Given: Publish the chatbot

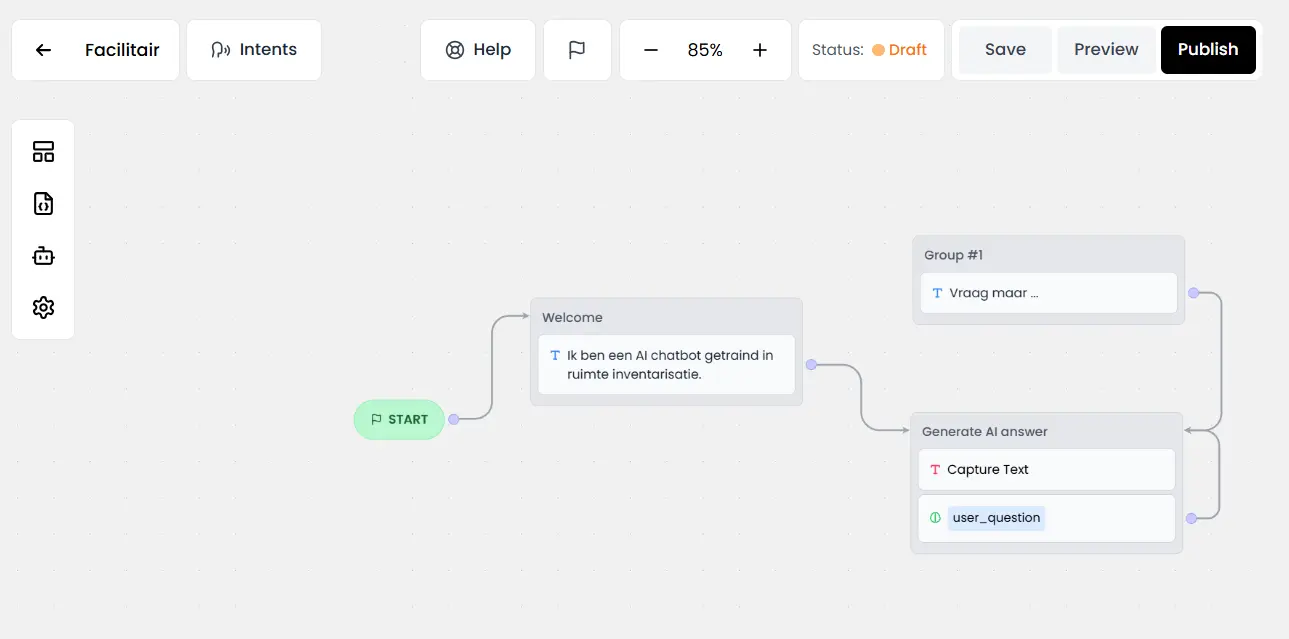Looking at the screenshot, I should 1208,50.
